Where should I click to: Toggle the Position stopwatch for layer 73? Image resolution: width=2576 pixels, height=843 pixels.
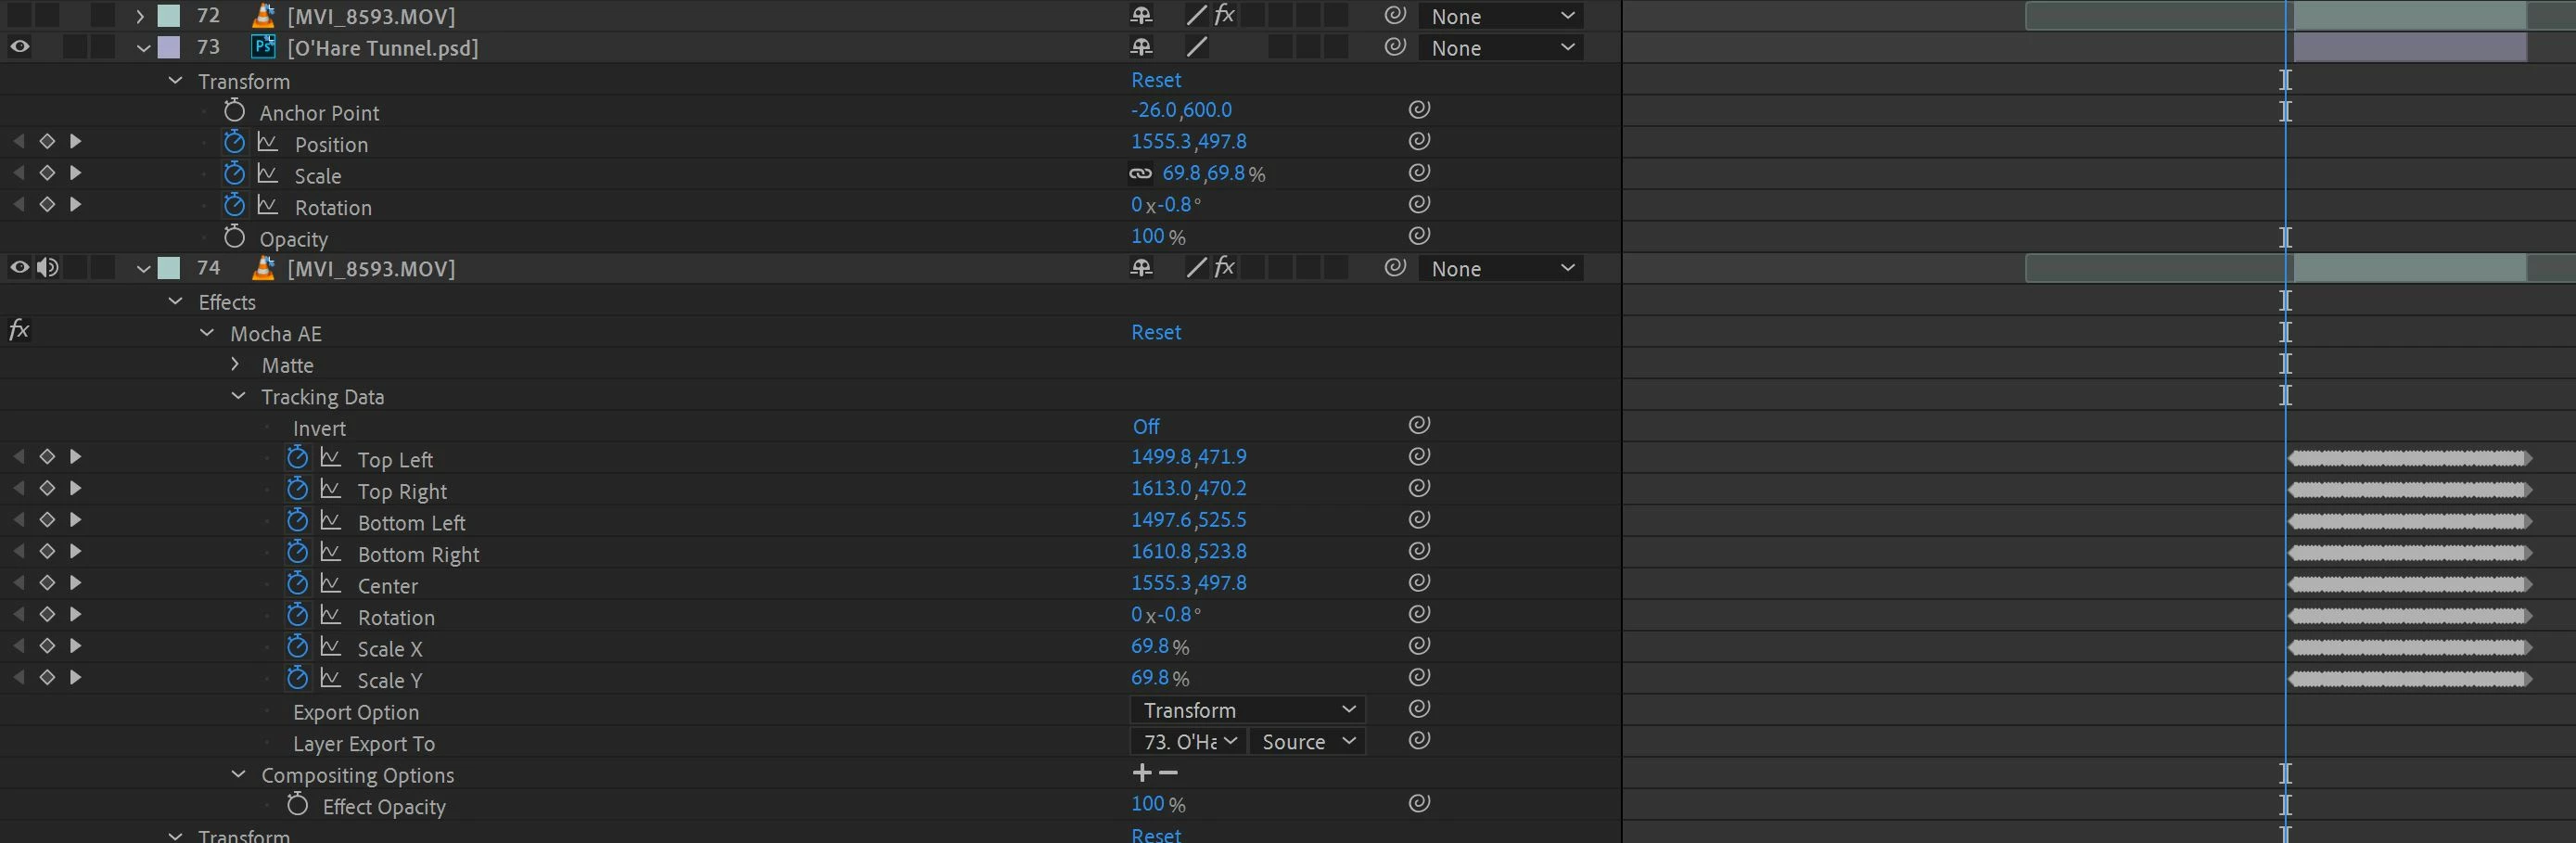[x=234, y=142]
